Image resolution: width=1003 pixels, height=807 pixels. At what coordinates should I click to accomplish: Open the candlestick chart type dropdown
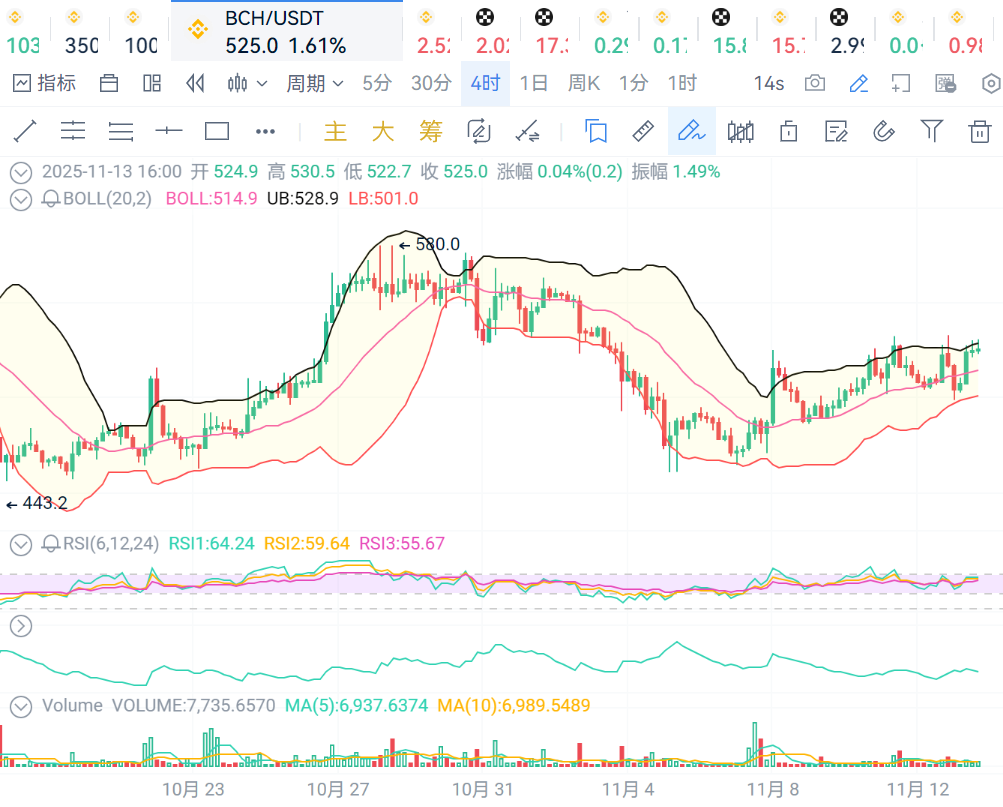click(248, 83)
